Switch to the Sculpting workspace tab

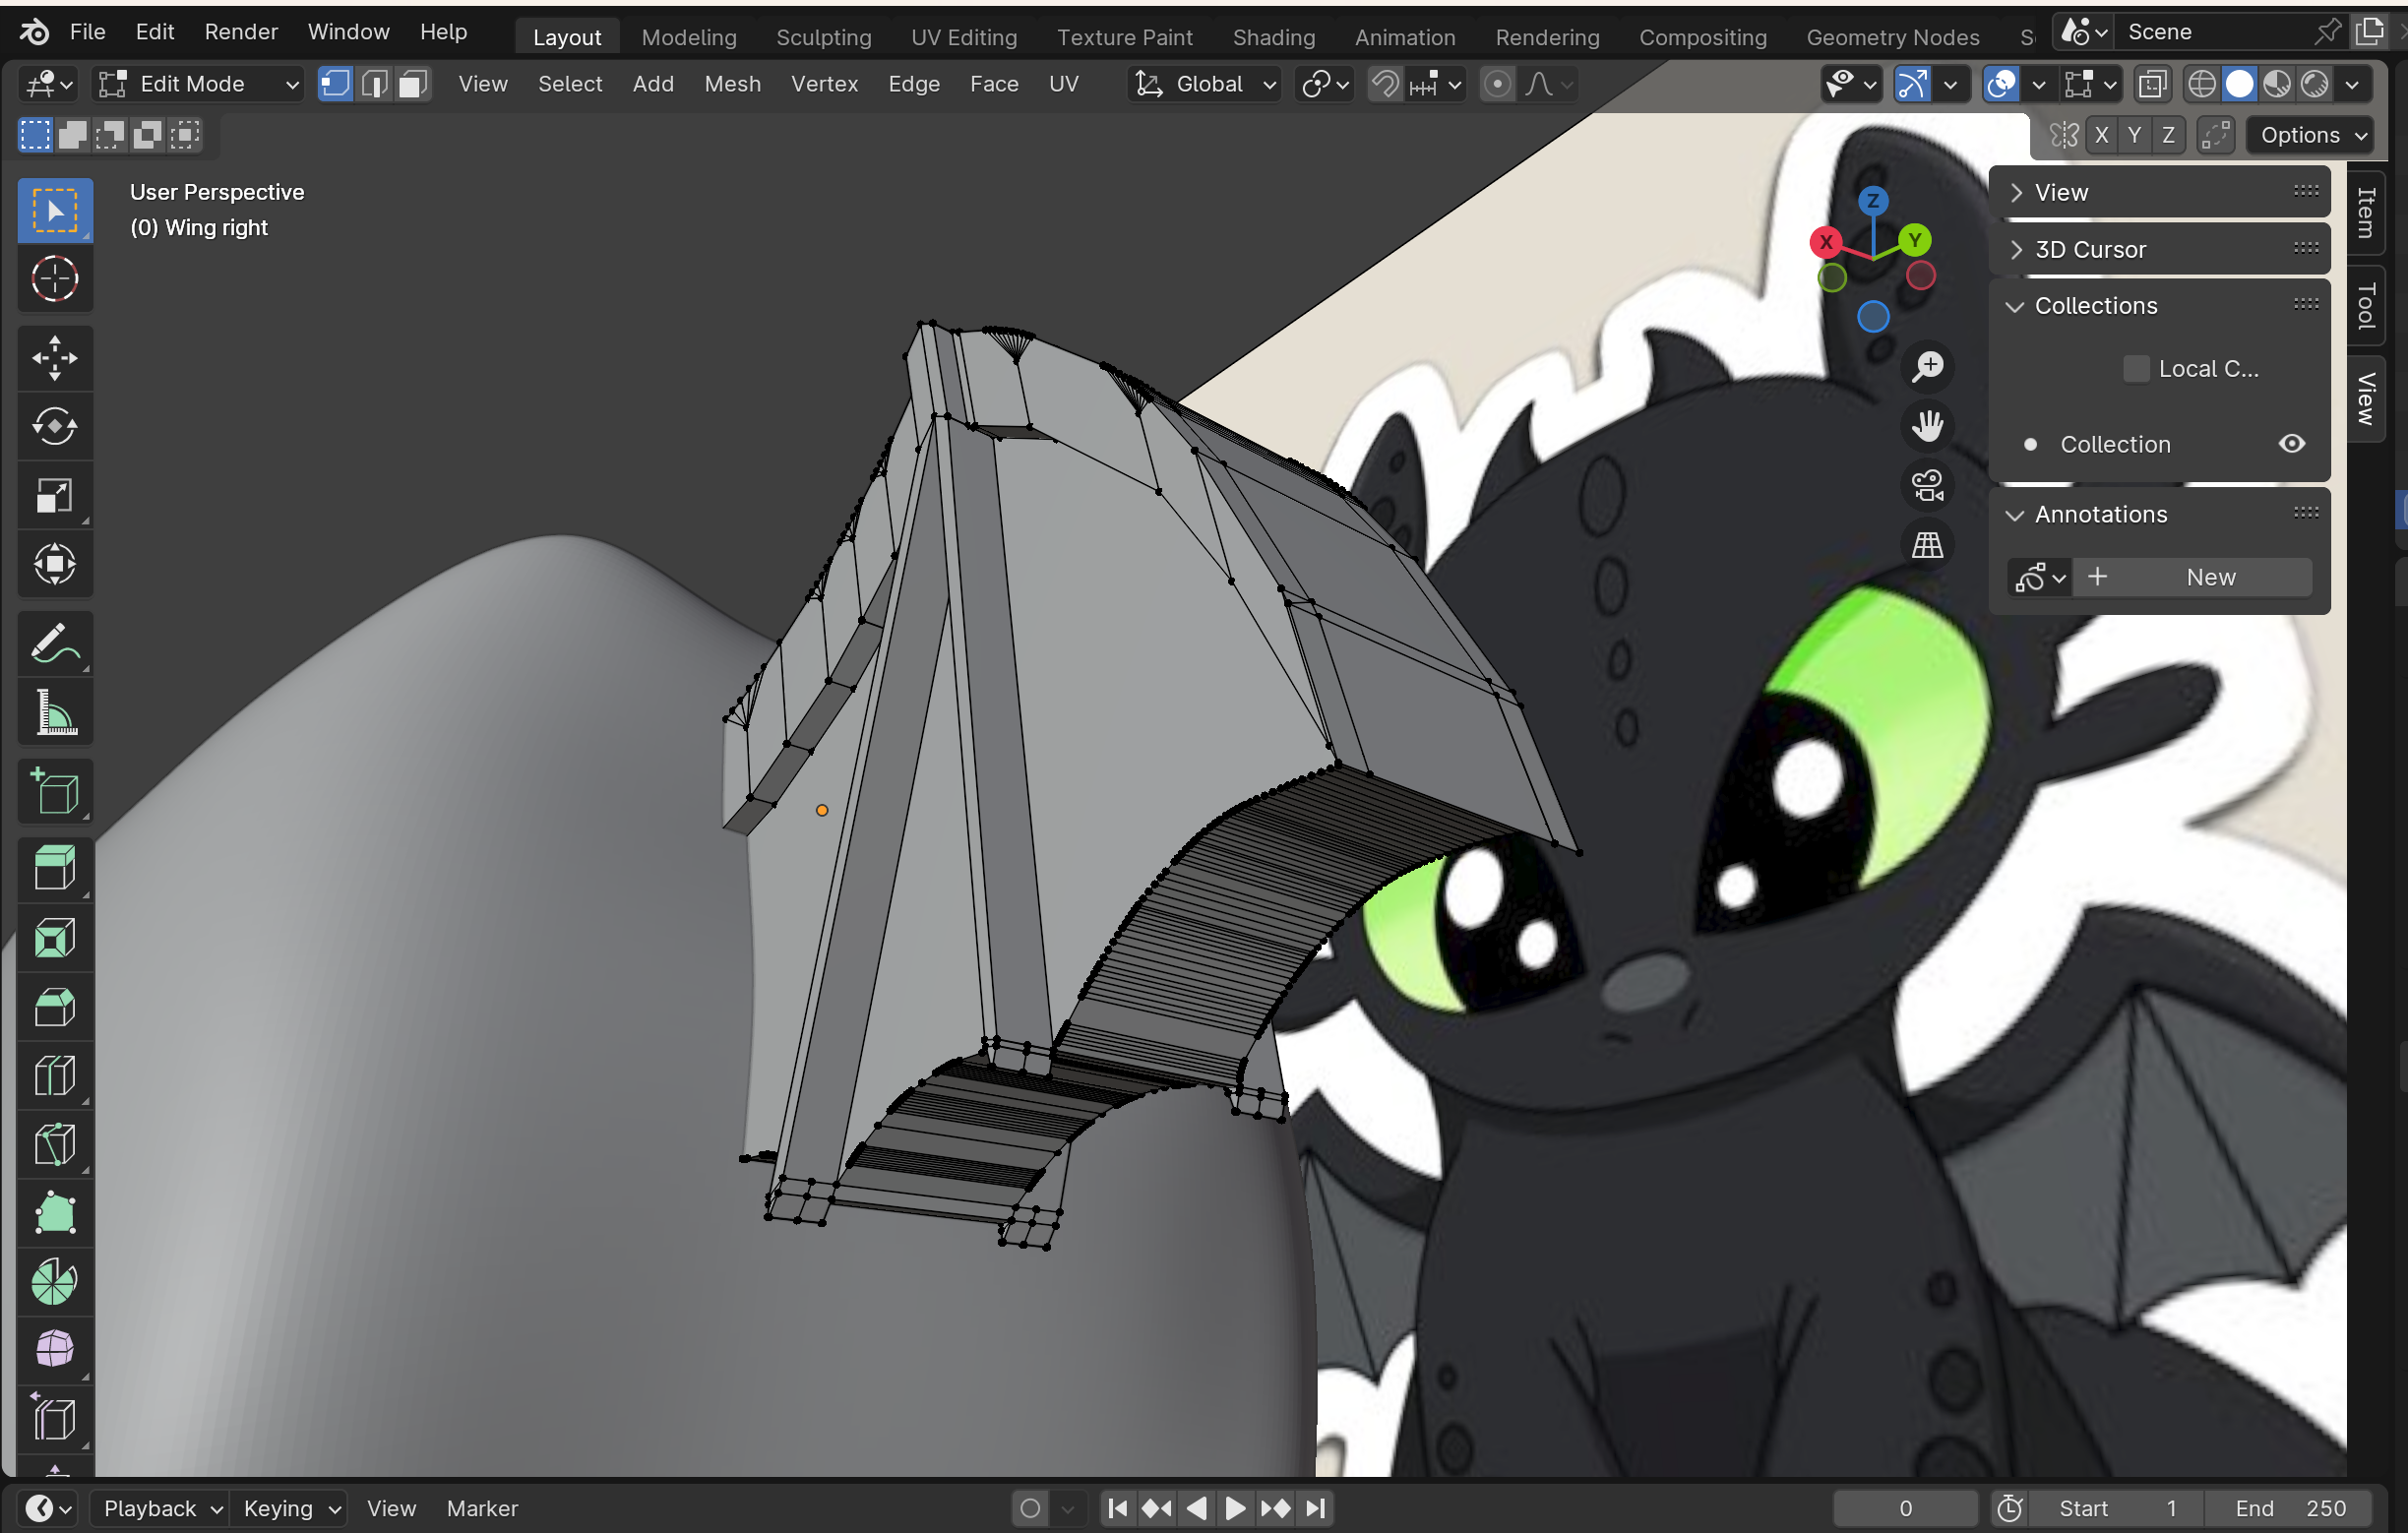(823, 37)
